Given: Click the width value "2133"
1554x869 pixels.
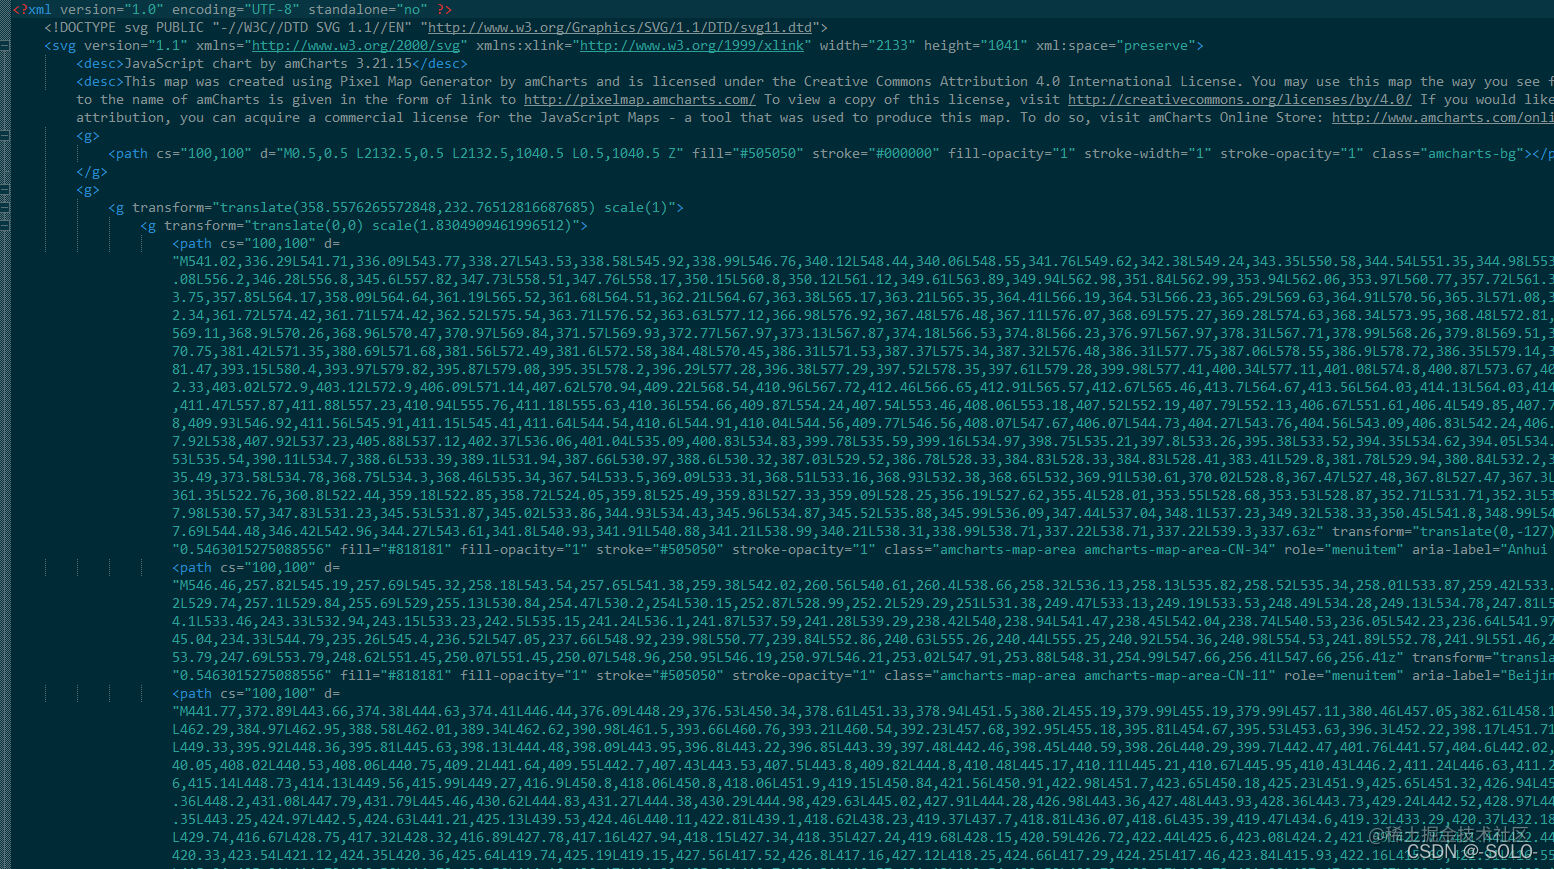Looking at the screenshot, I should point(892,45).
